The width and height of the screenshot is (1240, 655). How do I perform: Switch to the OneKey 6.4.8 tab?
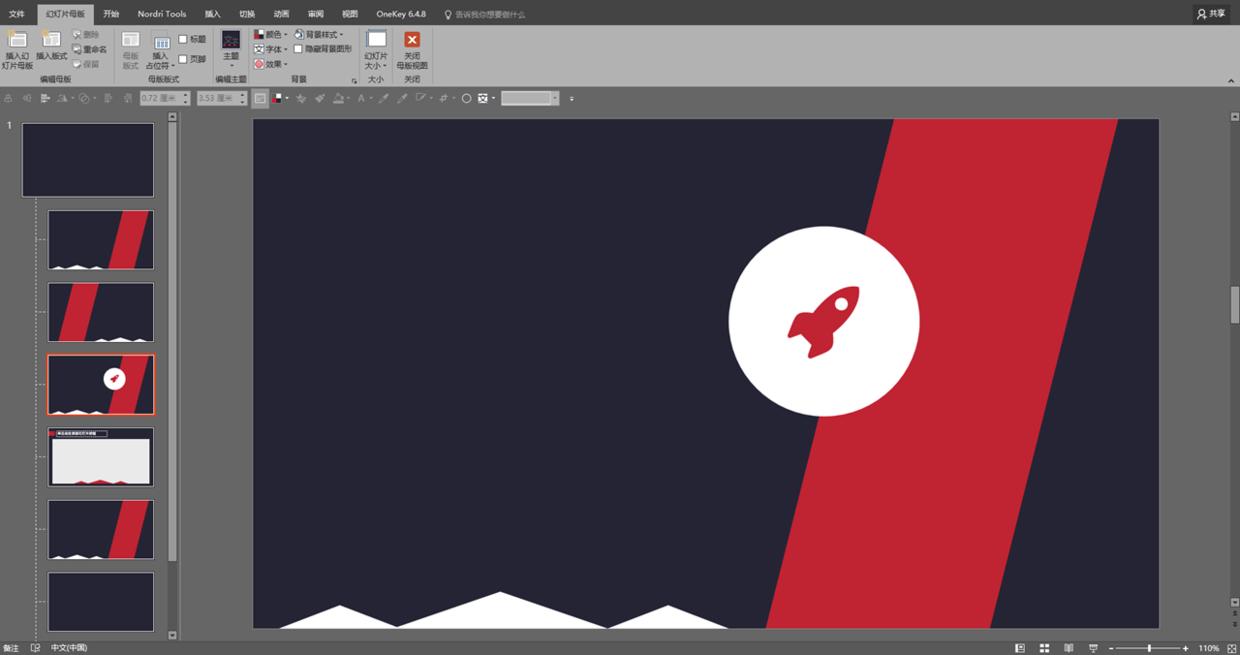(400, 14)
